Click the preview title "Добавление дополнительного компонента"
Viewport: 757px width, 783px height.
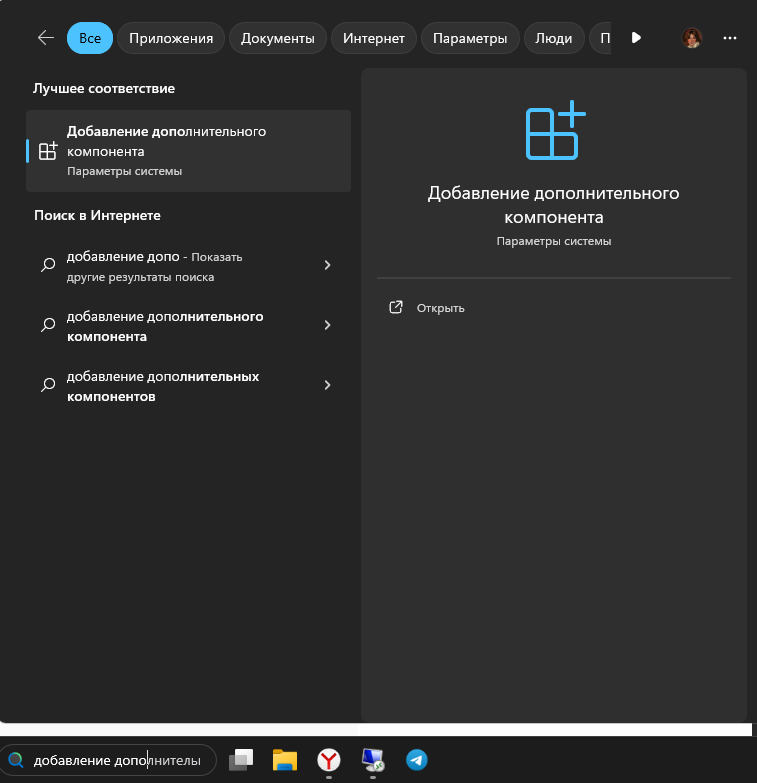(x=553, y=205)
